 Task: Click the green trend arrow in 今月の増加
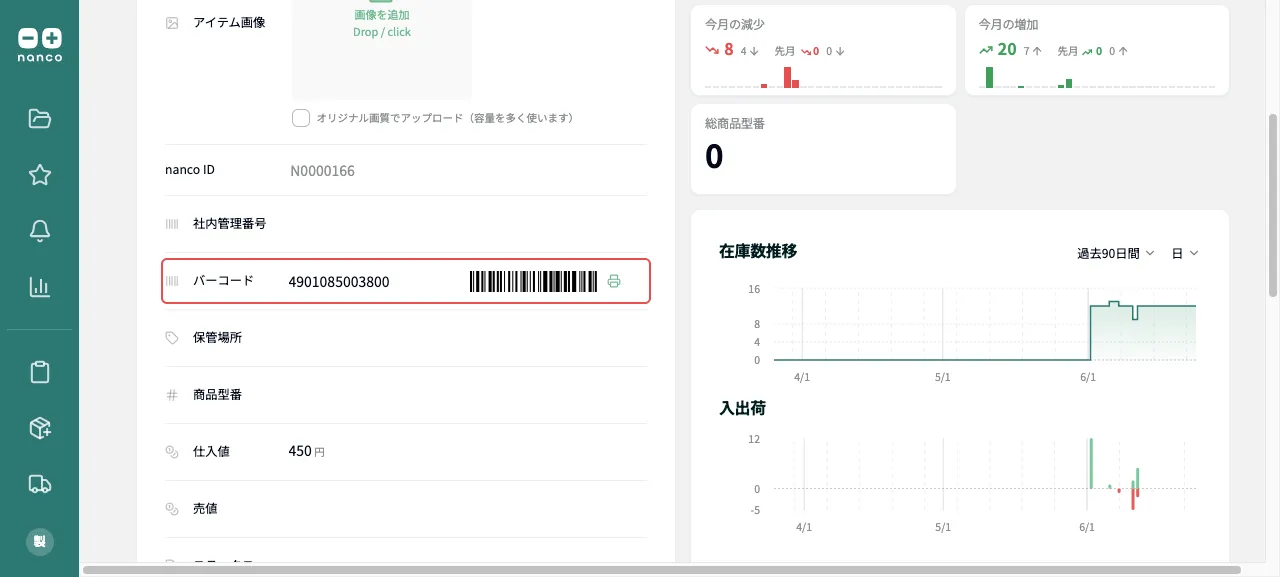[985, 49]
